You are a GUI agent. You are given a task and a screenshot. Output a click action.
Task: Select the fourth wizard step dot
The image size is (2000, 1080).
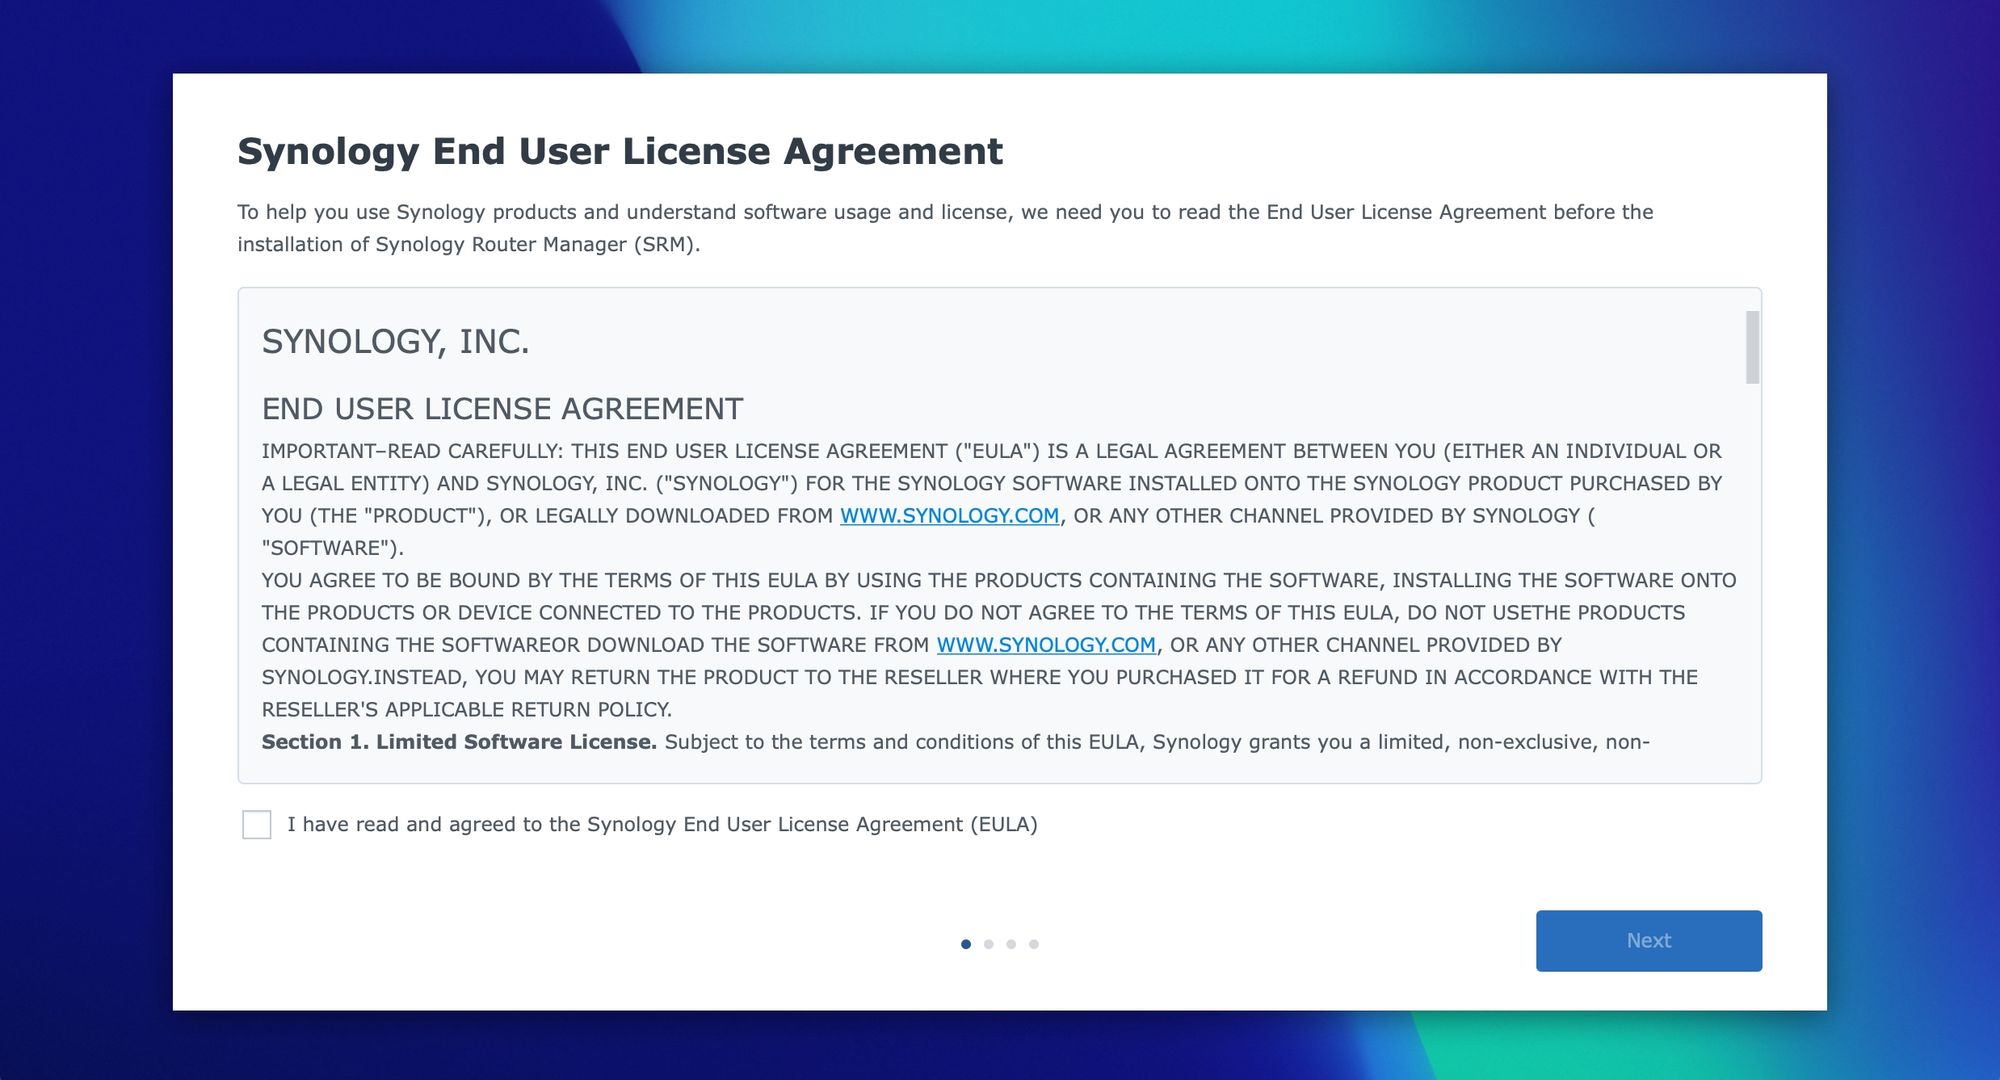tap(1034, 944)
